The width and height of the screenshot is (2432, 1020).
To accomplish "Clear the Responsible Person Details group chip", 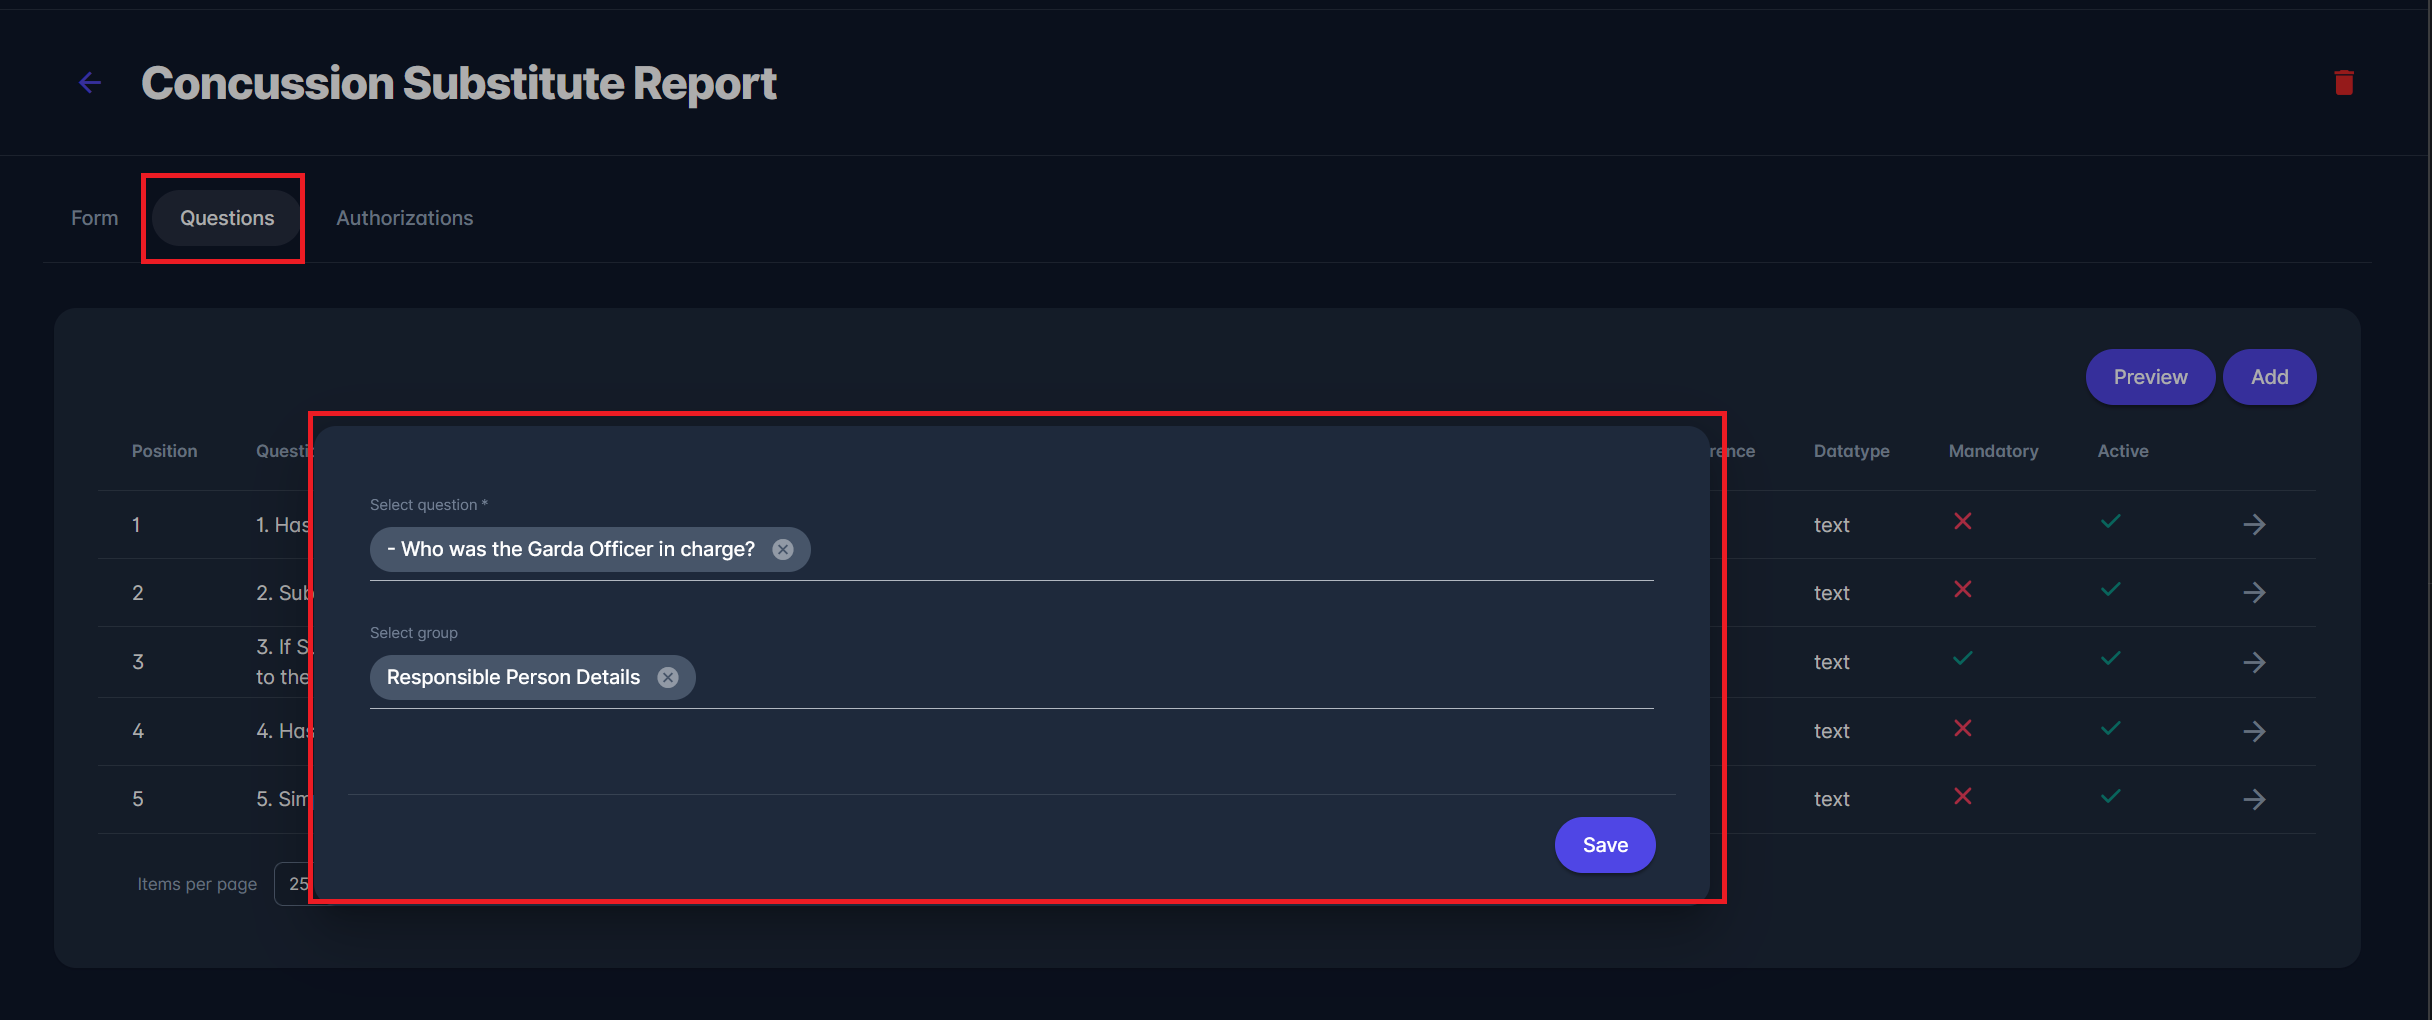I will click(668, 677).
